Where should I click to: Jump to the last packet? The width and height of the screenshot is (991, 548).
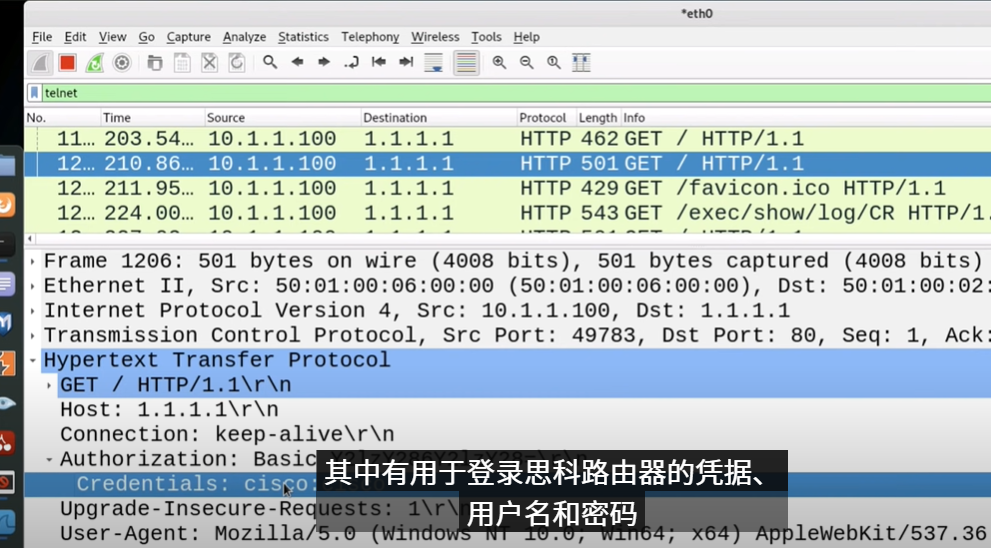[x=406, y=63]
